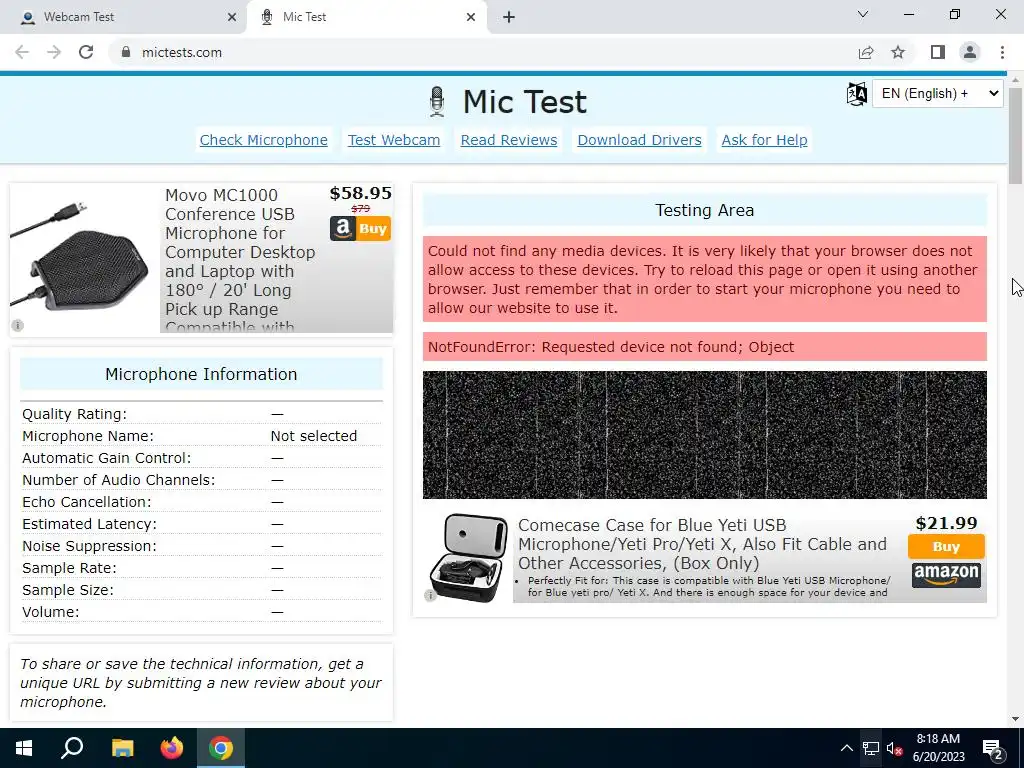Switch to the Webcam Test tab
The image size is (1024, 768).
123,17
